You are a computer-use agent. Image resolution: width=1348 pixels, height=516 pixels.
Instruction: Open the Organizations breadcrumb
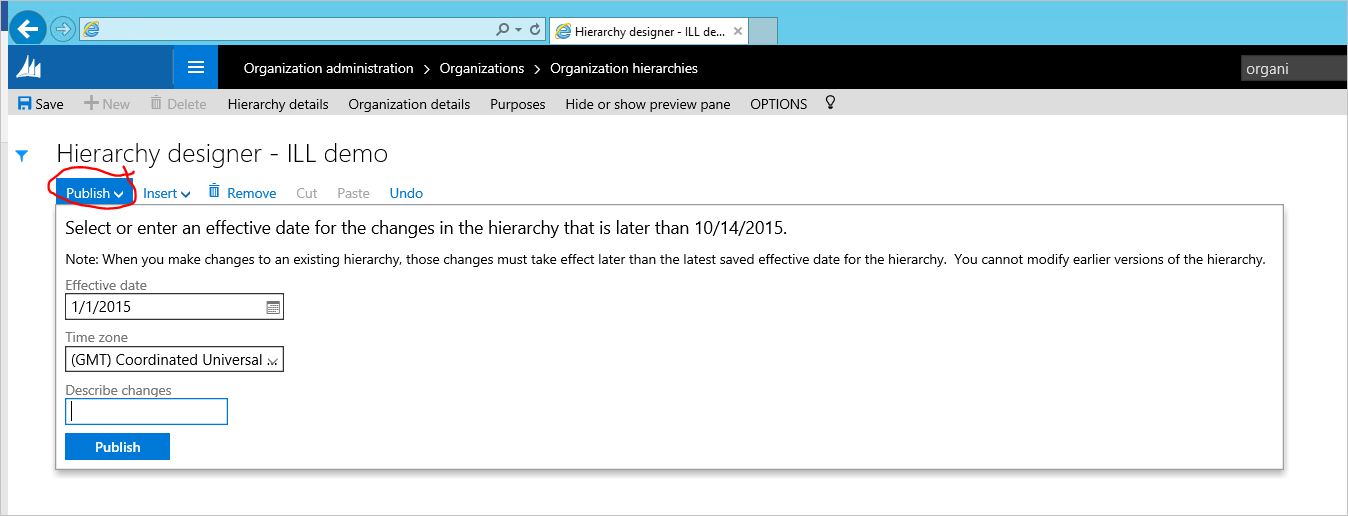[482, 68]
